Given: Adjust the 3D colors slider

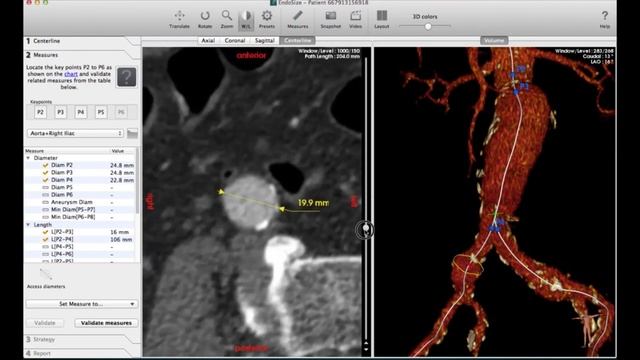Looking at the screenshot, I should [428, 27].
